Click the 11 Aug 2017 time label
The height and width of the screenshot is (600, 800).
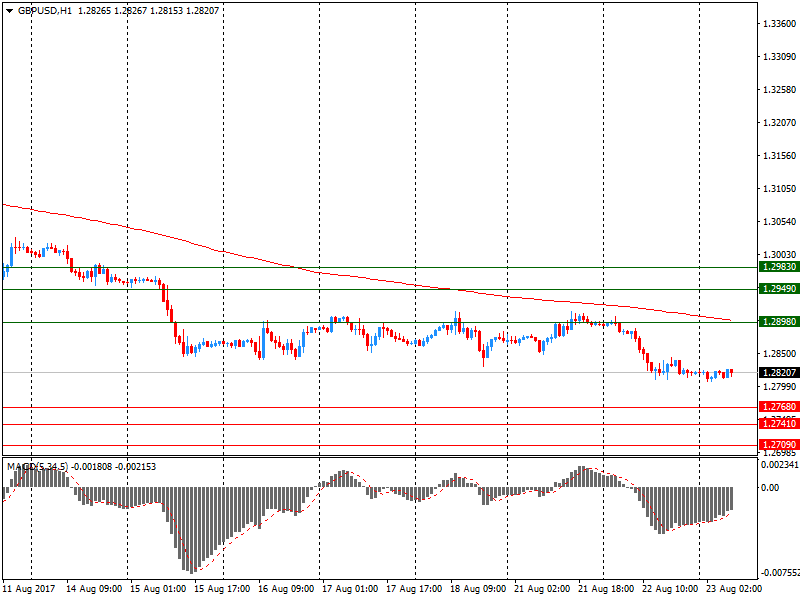29,589
